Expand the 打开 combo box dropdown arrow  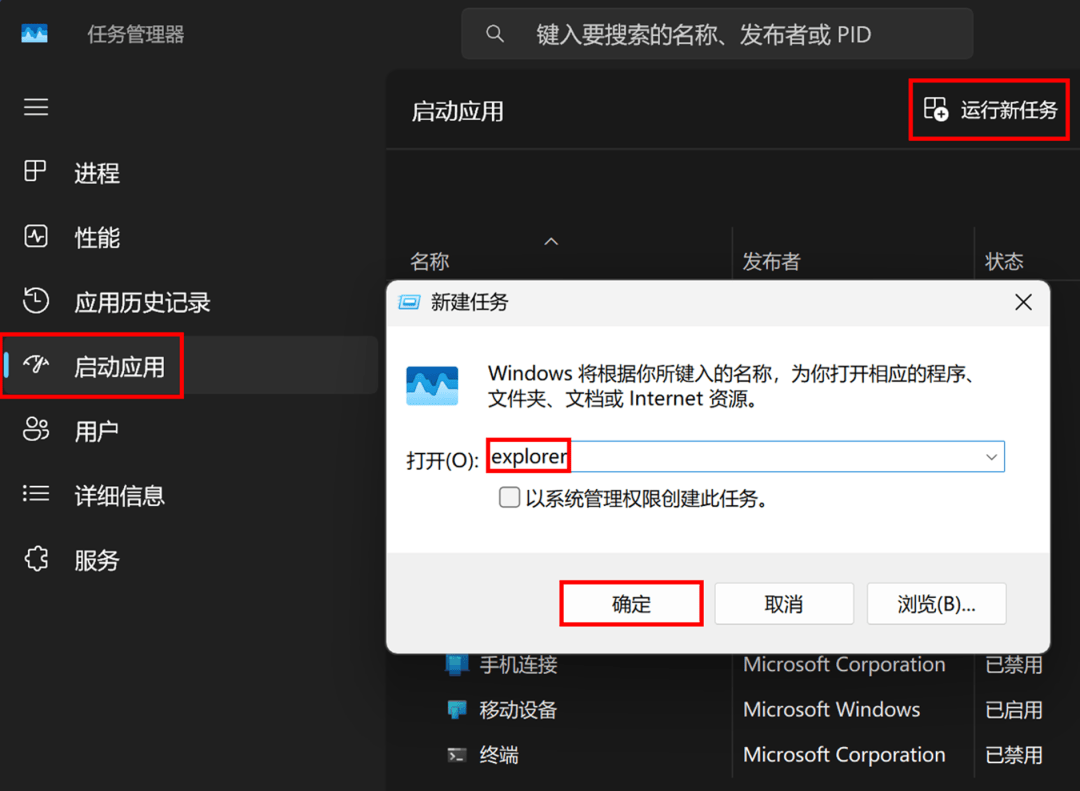coord(991,458)
